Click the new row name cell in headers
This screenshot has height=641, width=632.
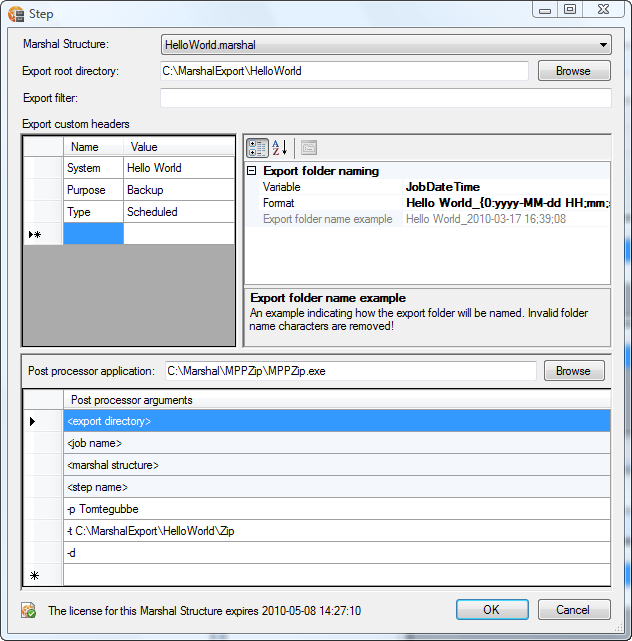(93, 234)
